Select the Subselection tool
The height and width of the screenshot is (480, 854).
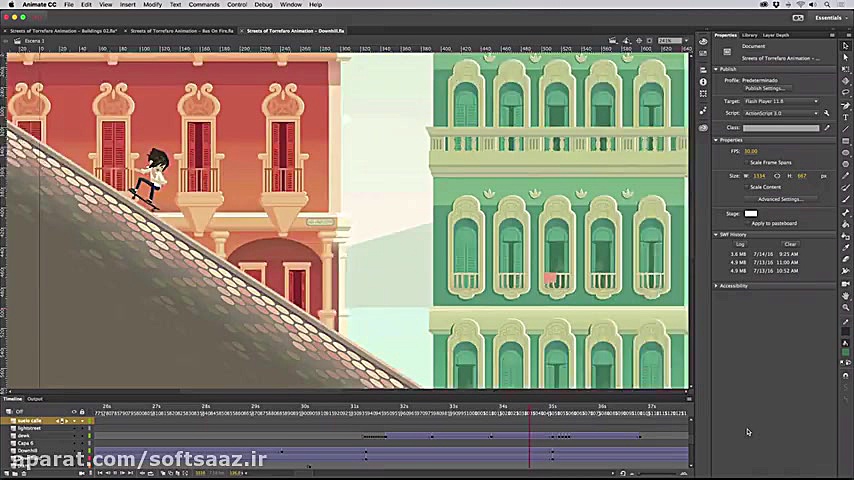845,58
